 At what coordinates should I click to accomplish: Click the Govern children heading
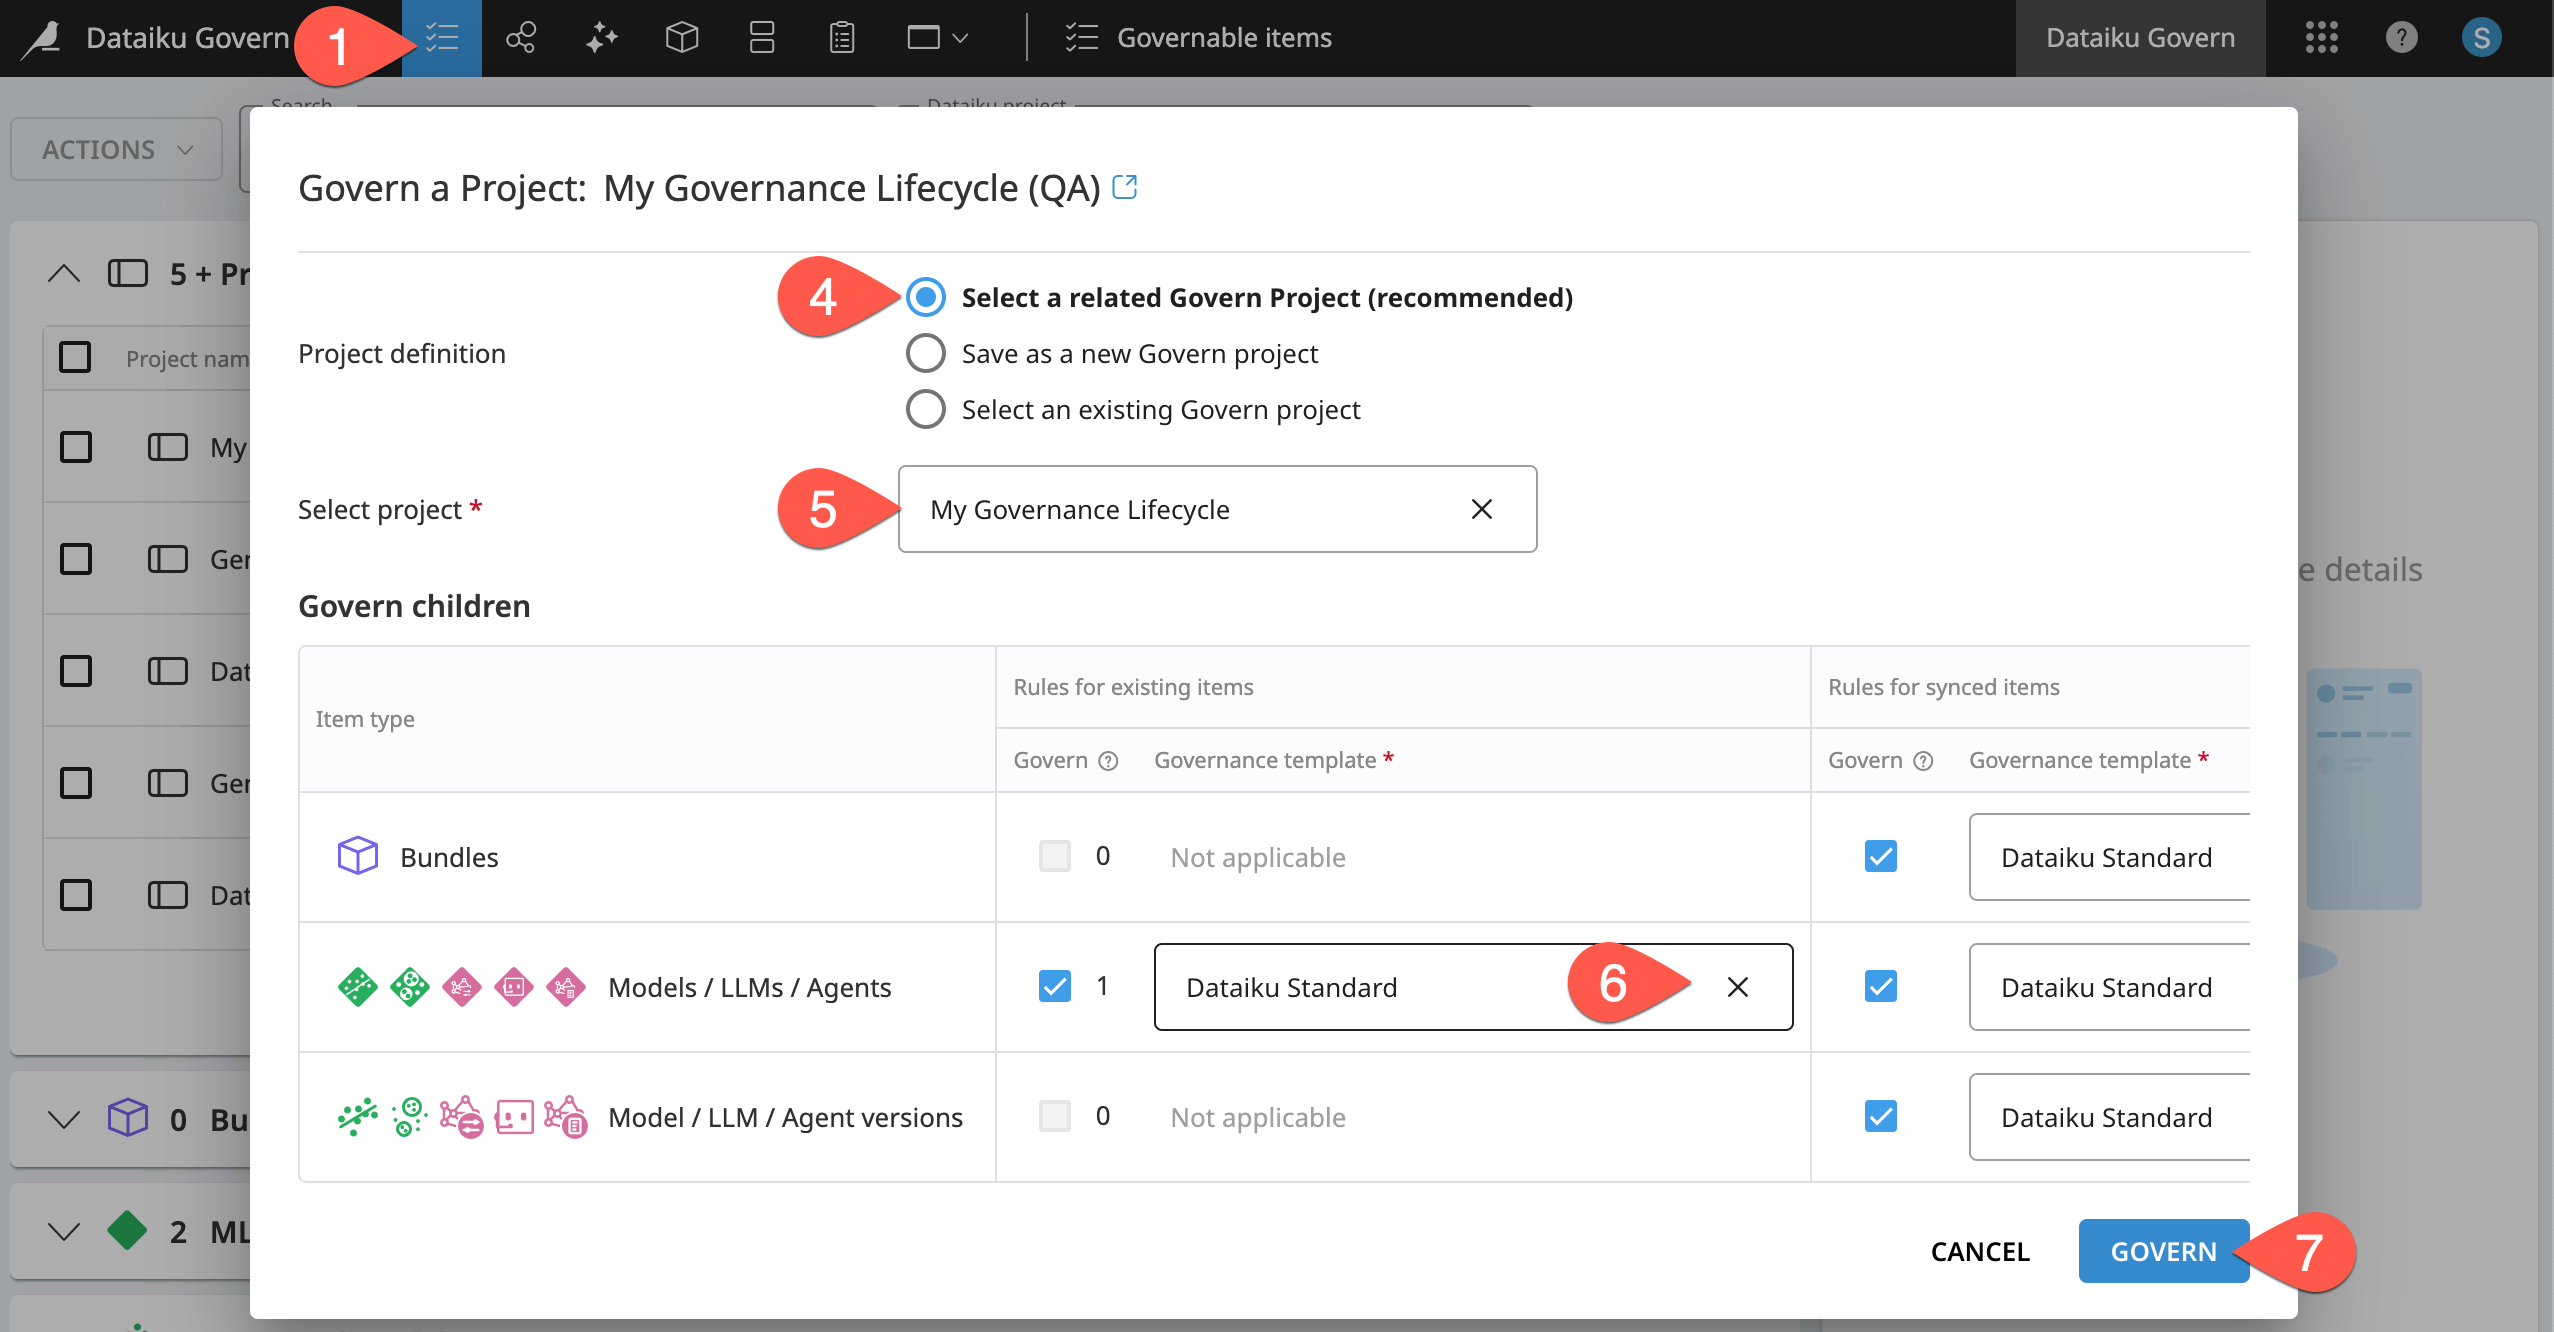pos(414,606)
